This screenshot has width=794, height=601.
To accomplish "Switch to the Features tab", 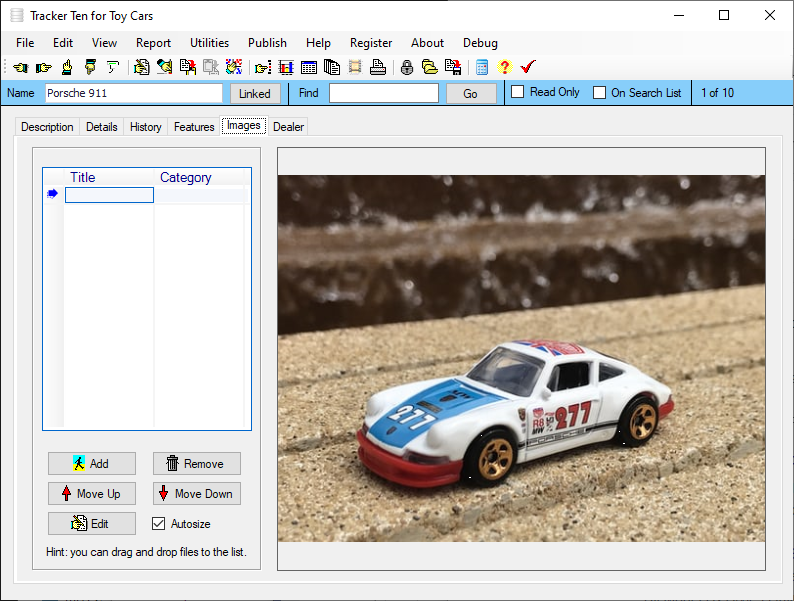I will coord(194,127).
